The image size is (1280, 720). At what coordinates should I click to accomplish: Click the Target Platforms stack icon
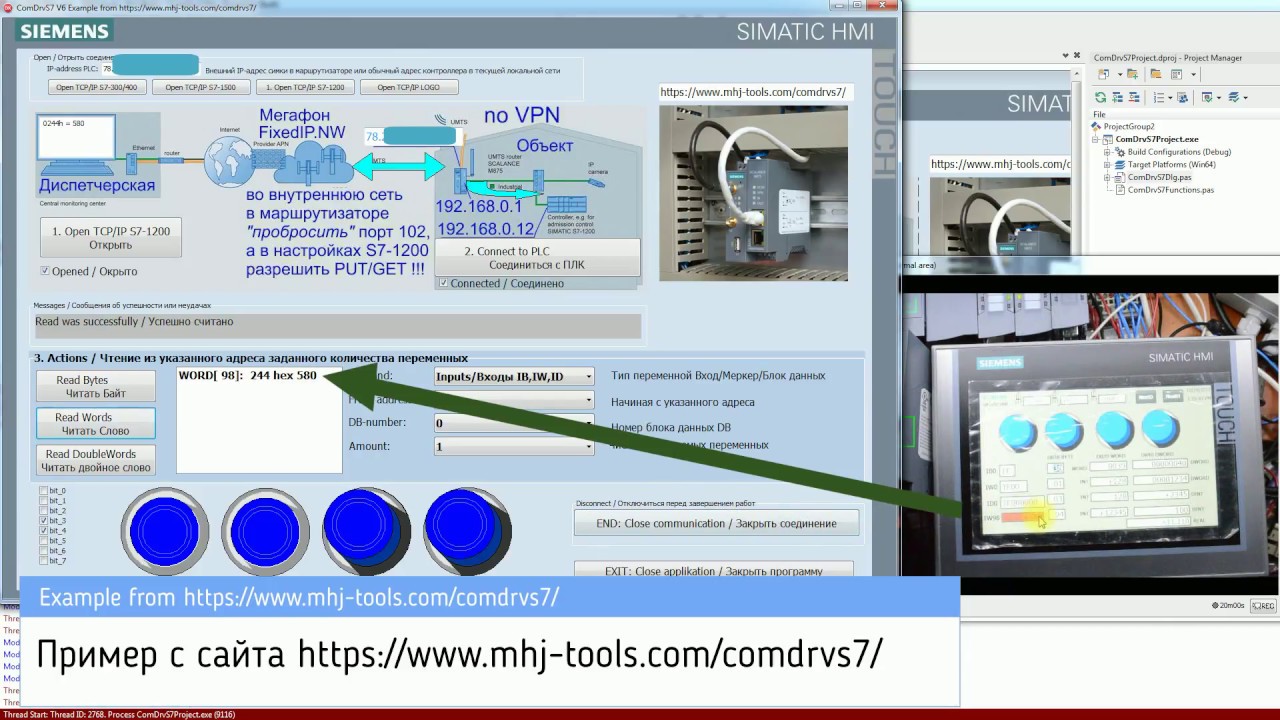1121,165
